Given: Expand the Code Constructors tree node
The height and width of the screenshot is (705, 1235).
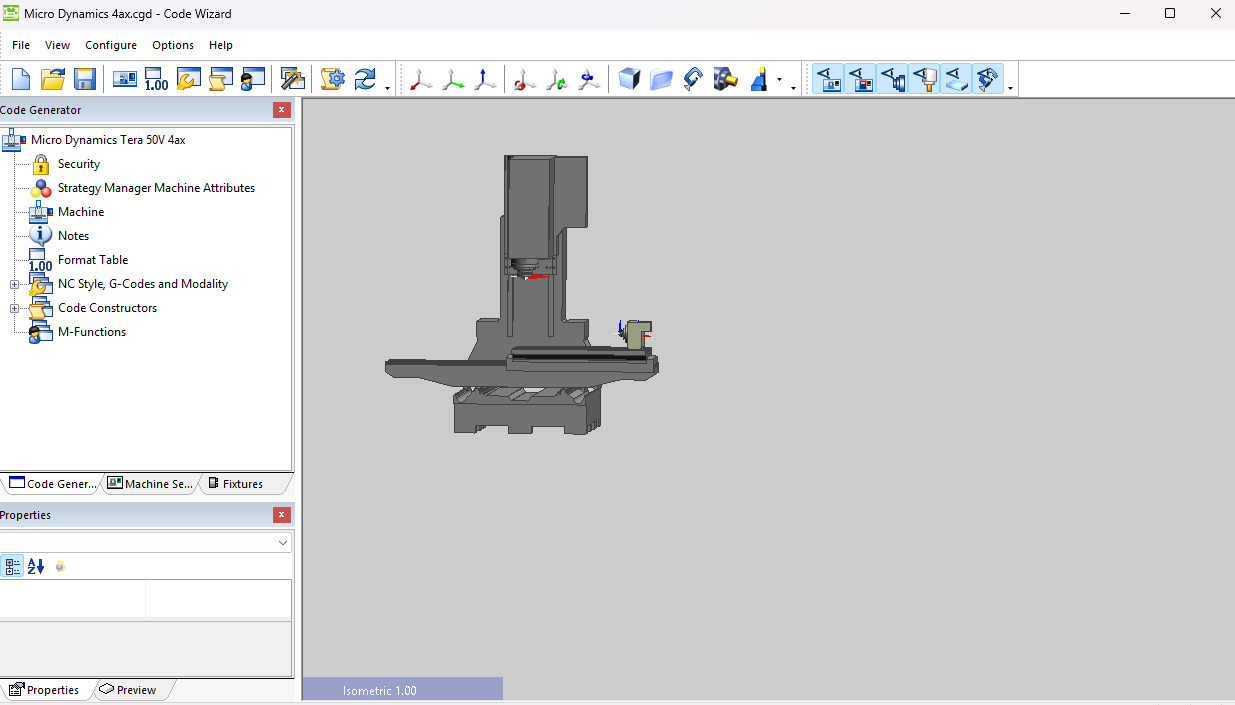Looking at the screenshot, I should (14, 307).
